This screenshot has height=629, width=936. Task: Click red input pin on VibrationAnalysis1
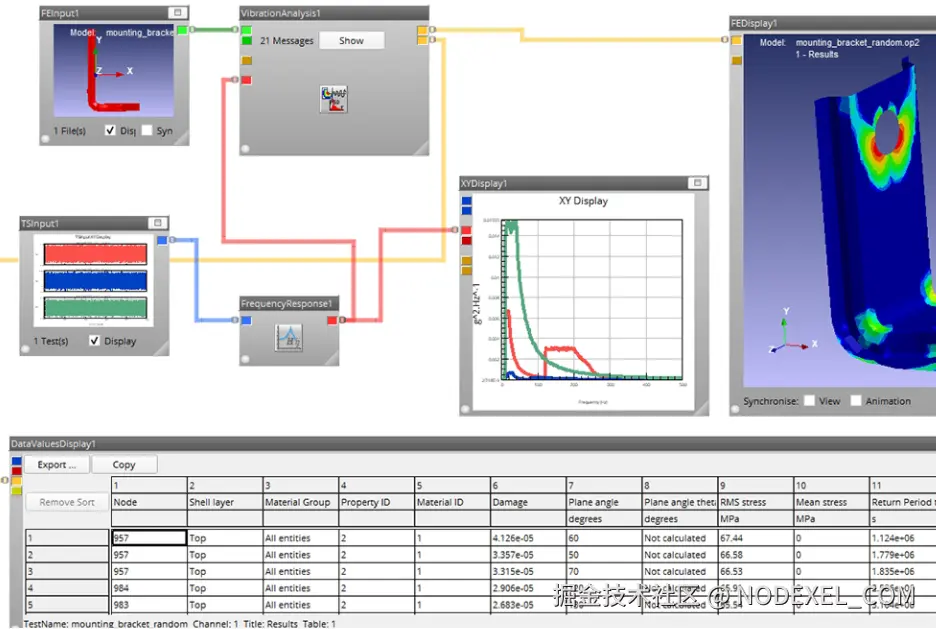click(247, 80)
